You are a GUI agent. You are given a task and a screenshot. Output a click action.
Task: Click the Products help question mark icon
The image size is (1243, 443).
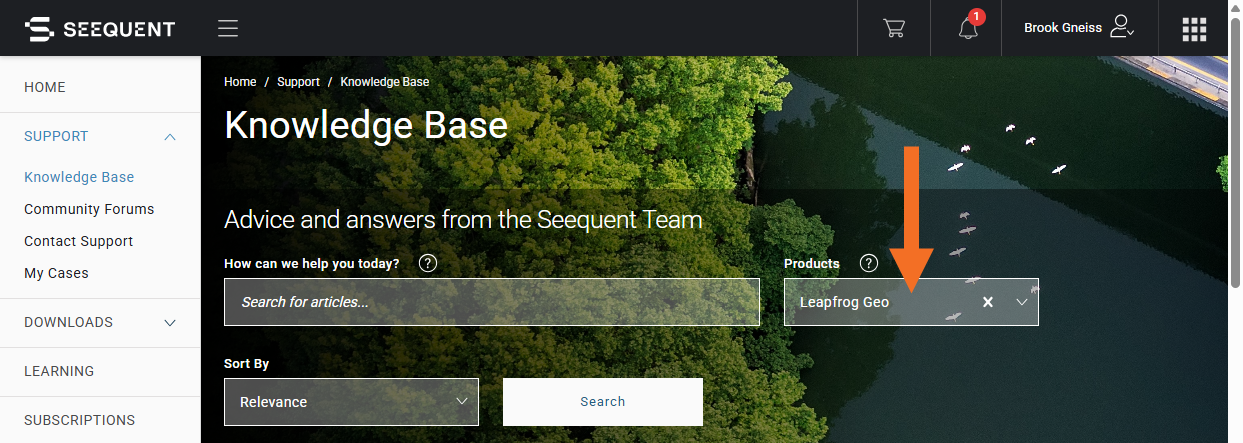click(x=869, y=263)
